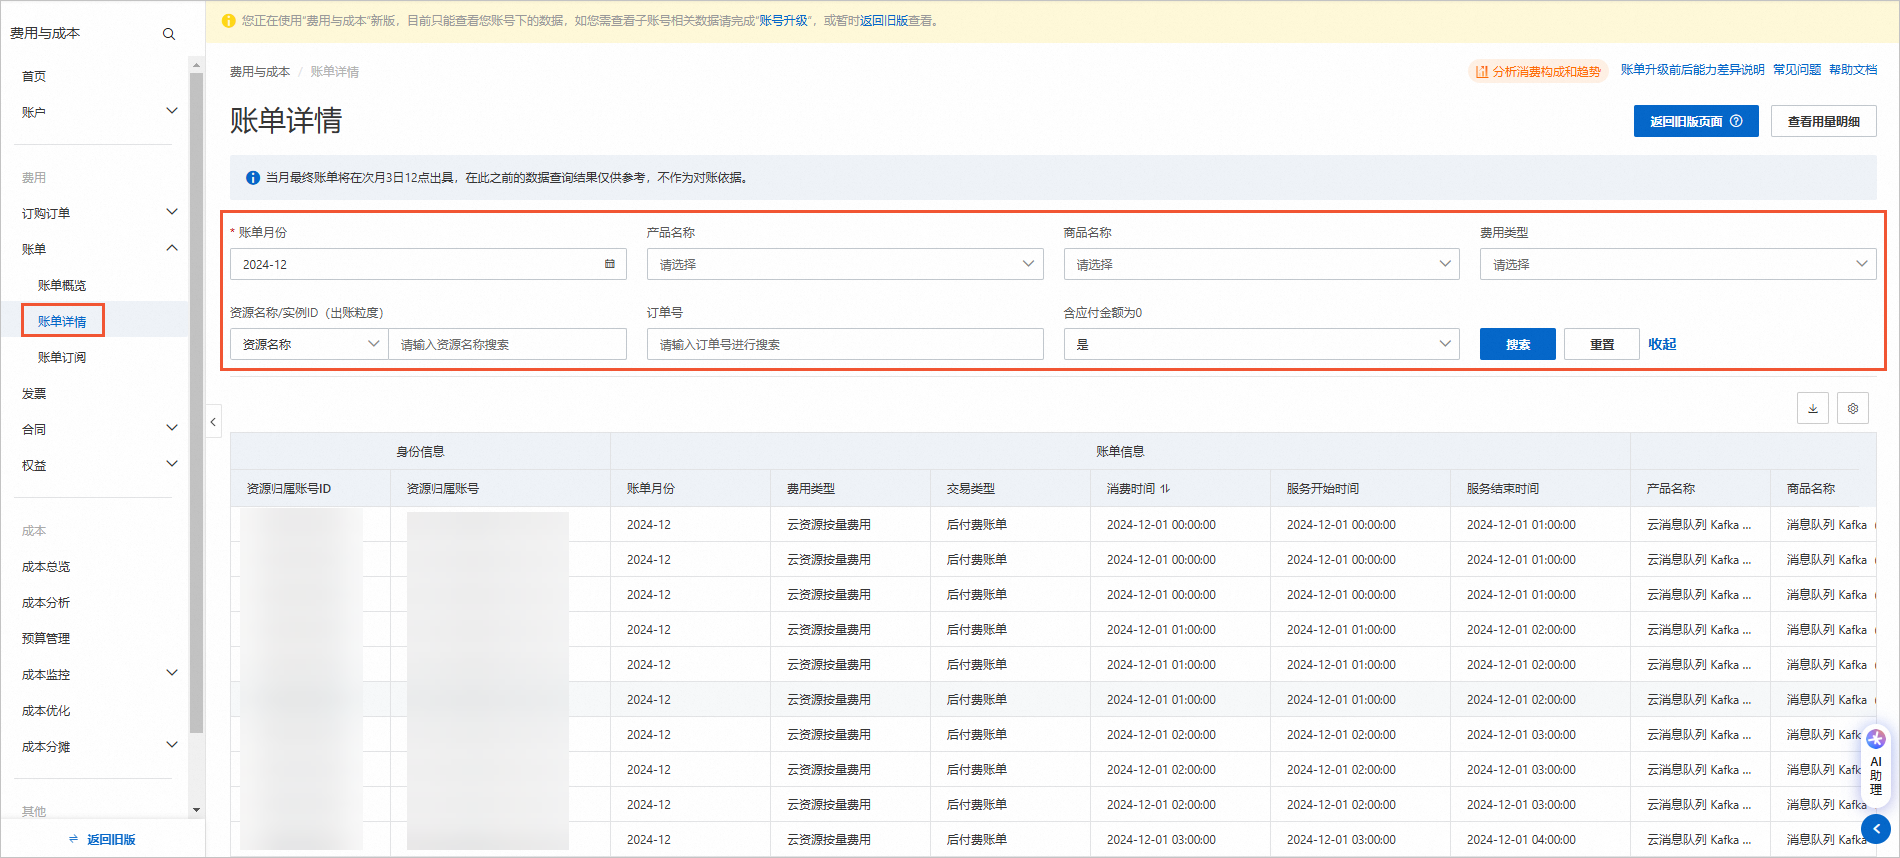Expand the 订购订单 menu chevron
The image size is (1900, 858).
click(x=172, y=212)
